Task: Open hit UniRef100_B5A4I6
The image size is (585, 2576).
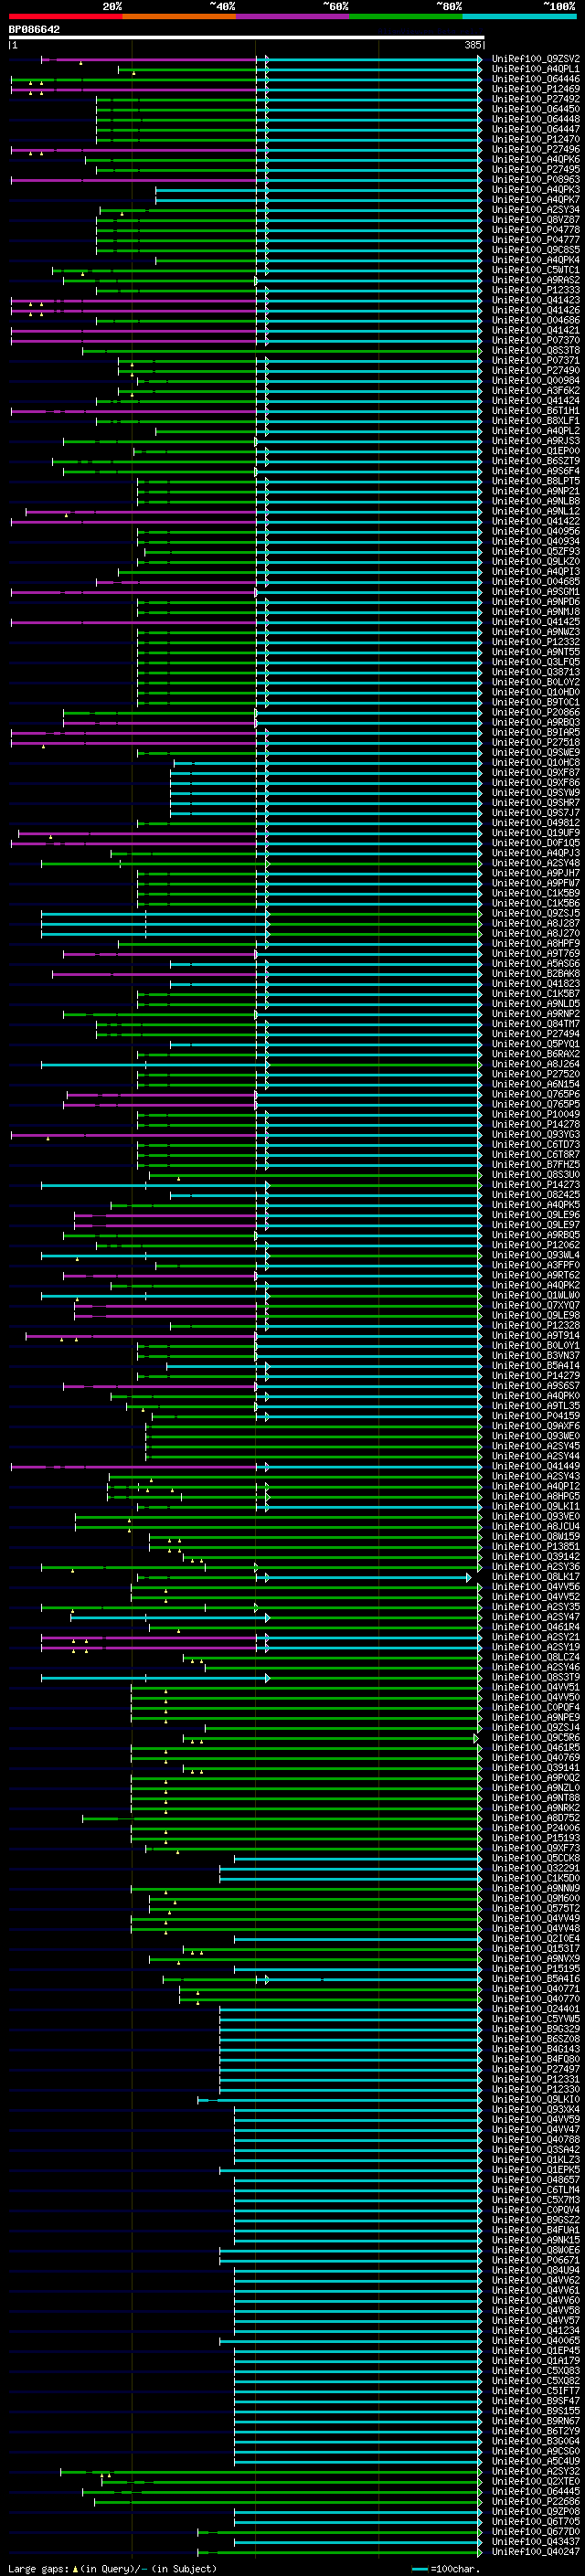Action: tap(536, 1979)
